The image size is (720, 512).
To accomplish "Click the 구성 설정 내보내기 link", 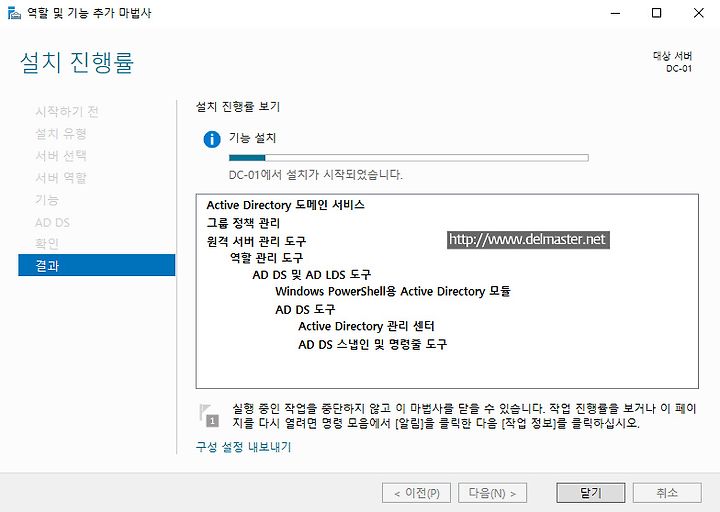I will click(243, 447).
